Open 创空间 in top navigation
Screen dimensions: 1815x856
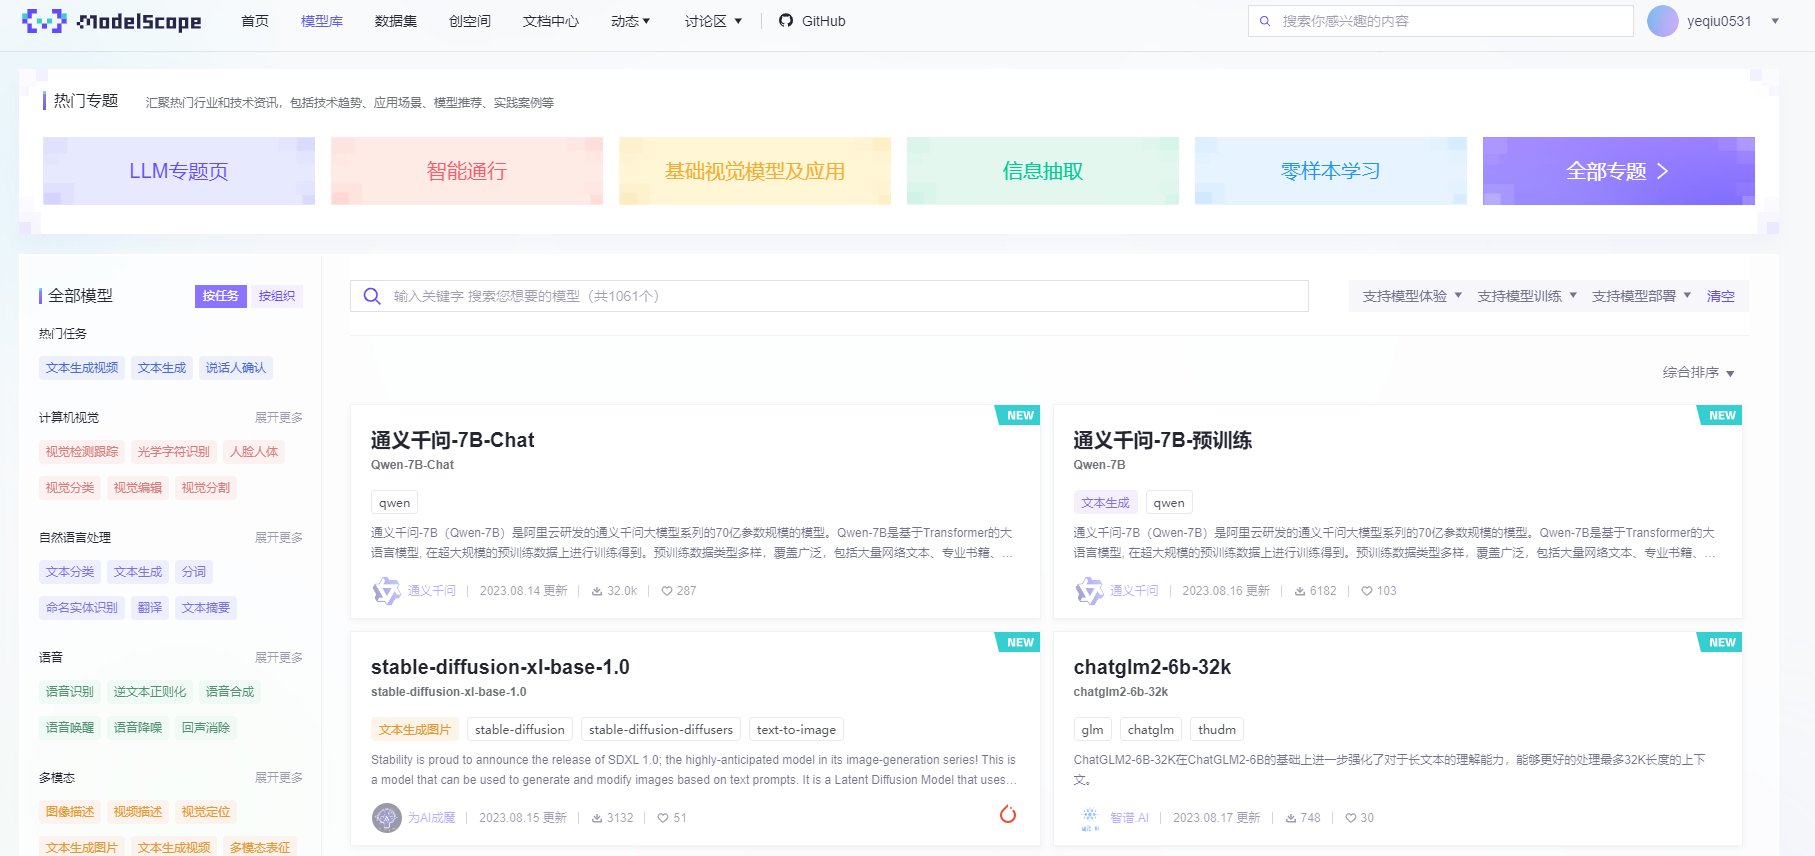pyautogui.click(x=470, y=21)
